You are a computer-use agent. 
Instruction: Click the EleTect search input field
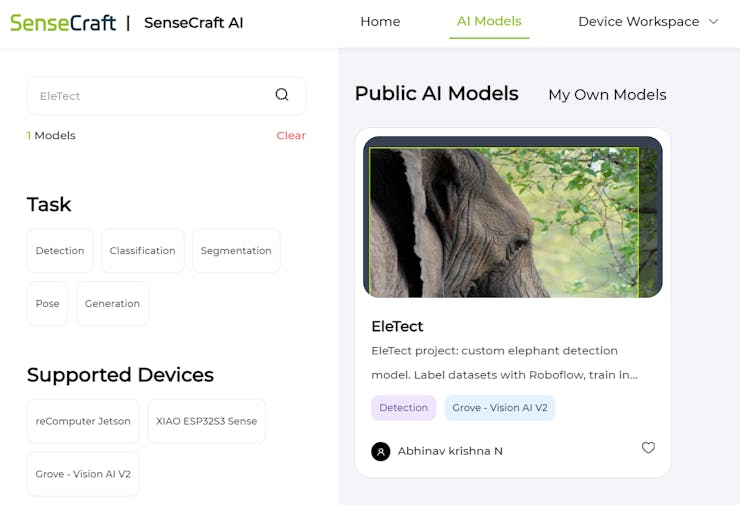[150, 96]
